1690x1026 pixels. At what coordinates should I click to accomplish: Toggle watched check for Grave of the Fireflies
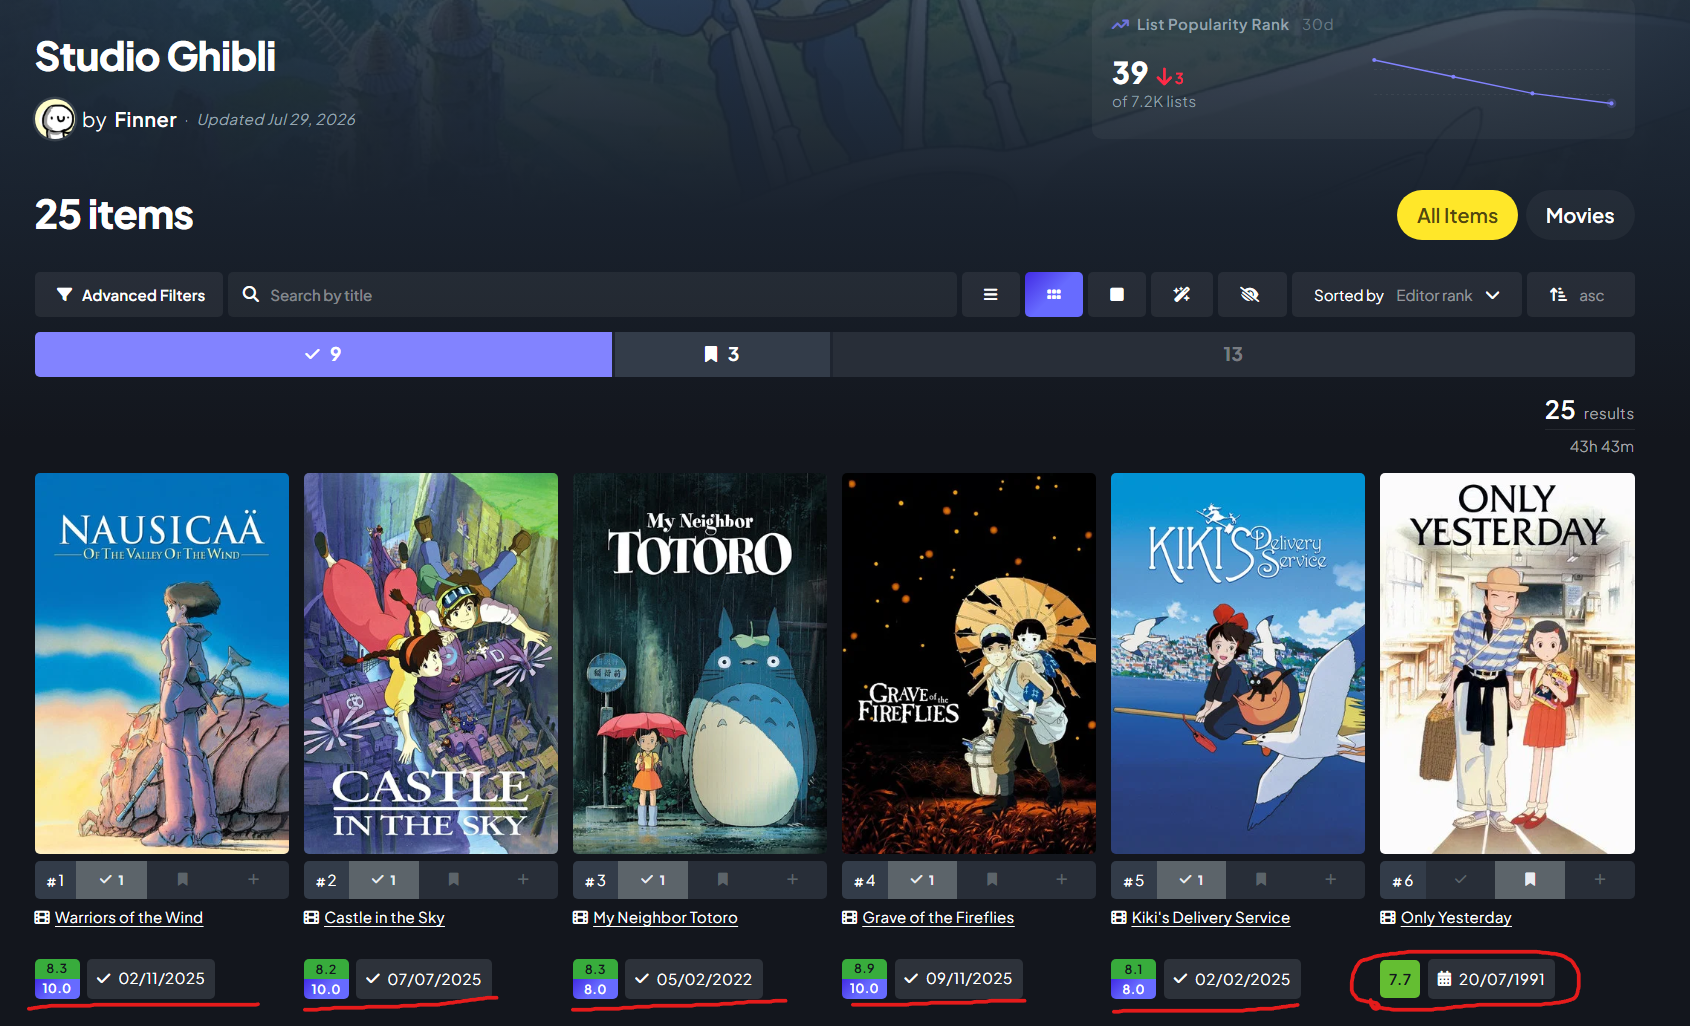click(922, 880)
